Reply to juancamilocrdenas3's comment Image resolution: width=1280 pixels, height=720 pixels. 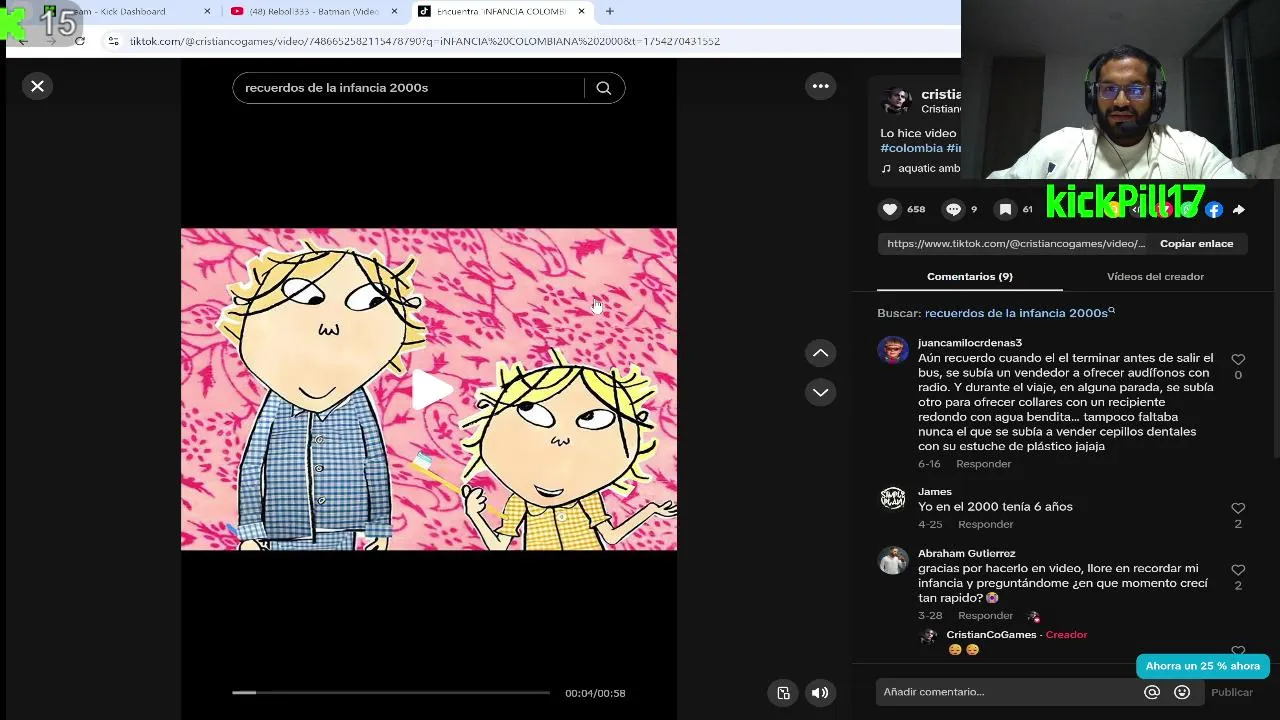(983, 464)
